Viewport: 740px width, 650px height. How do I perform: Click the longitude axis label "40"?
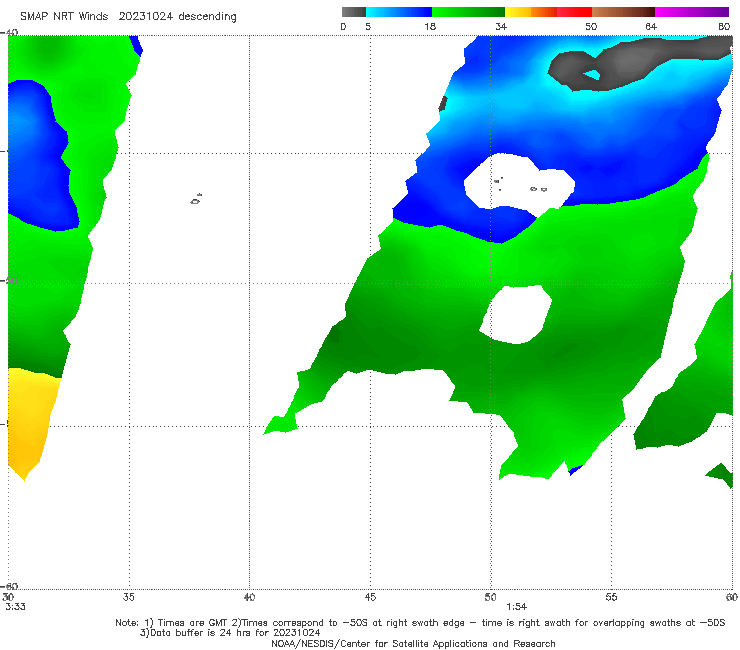(249, 597)
